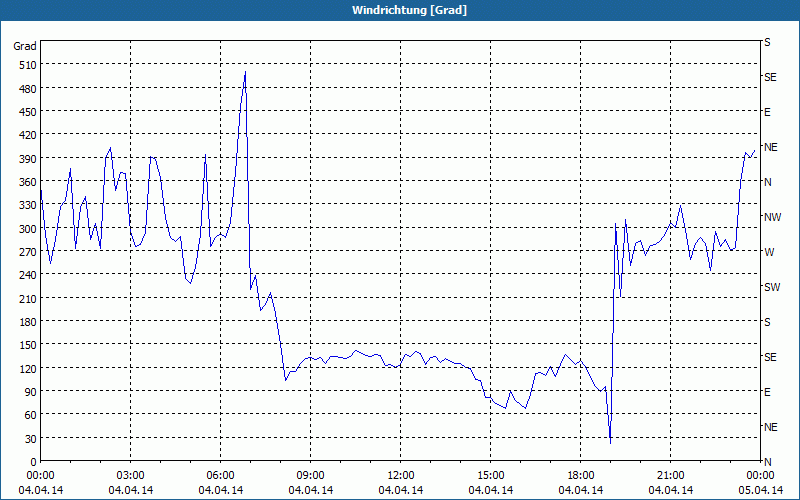Select the 18:00 time axis label
This screenshot has height=500, width=800.
(581, 476)
